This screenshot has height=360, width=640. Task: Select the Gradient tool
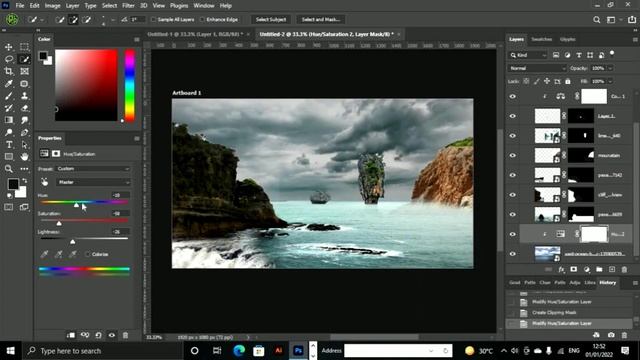[9, 120]
